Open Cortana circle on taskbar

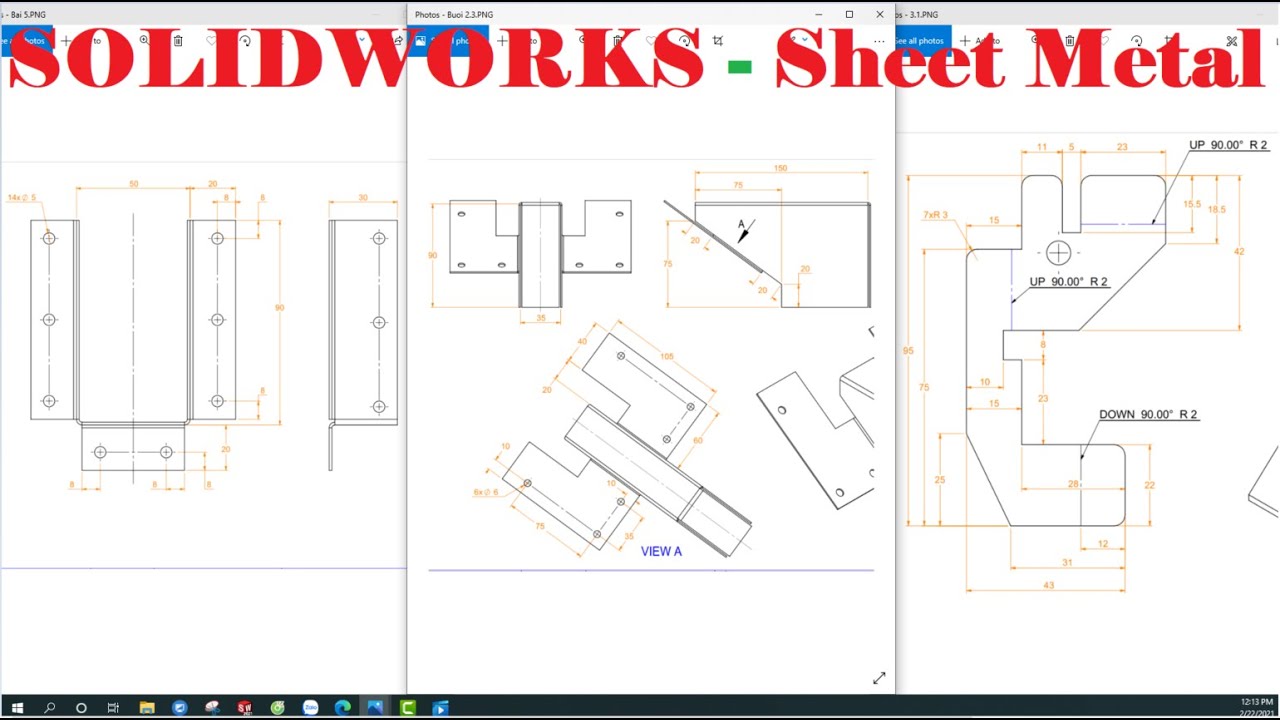[81, 708]
